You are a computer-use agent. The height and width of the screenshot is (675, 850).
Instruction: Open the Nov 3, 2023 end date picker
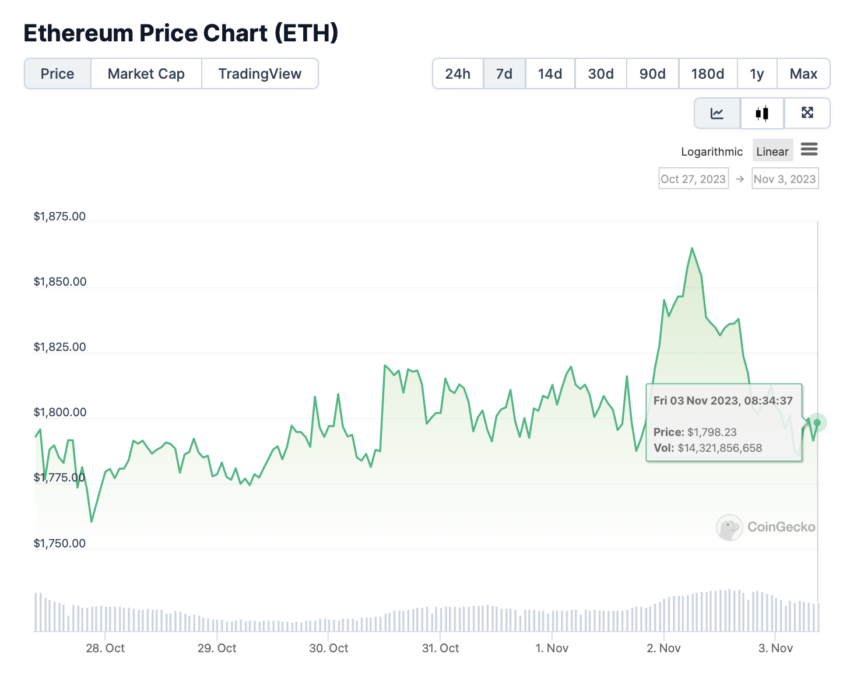785,179
